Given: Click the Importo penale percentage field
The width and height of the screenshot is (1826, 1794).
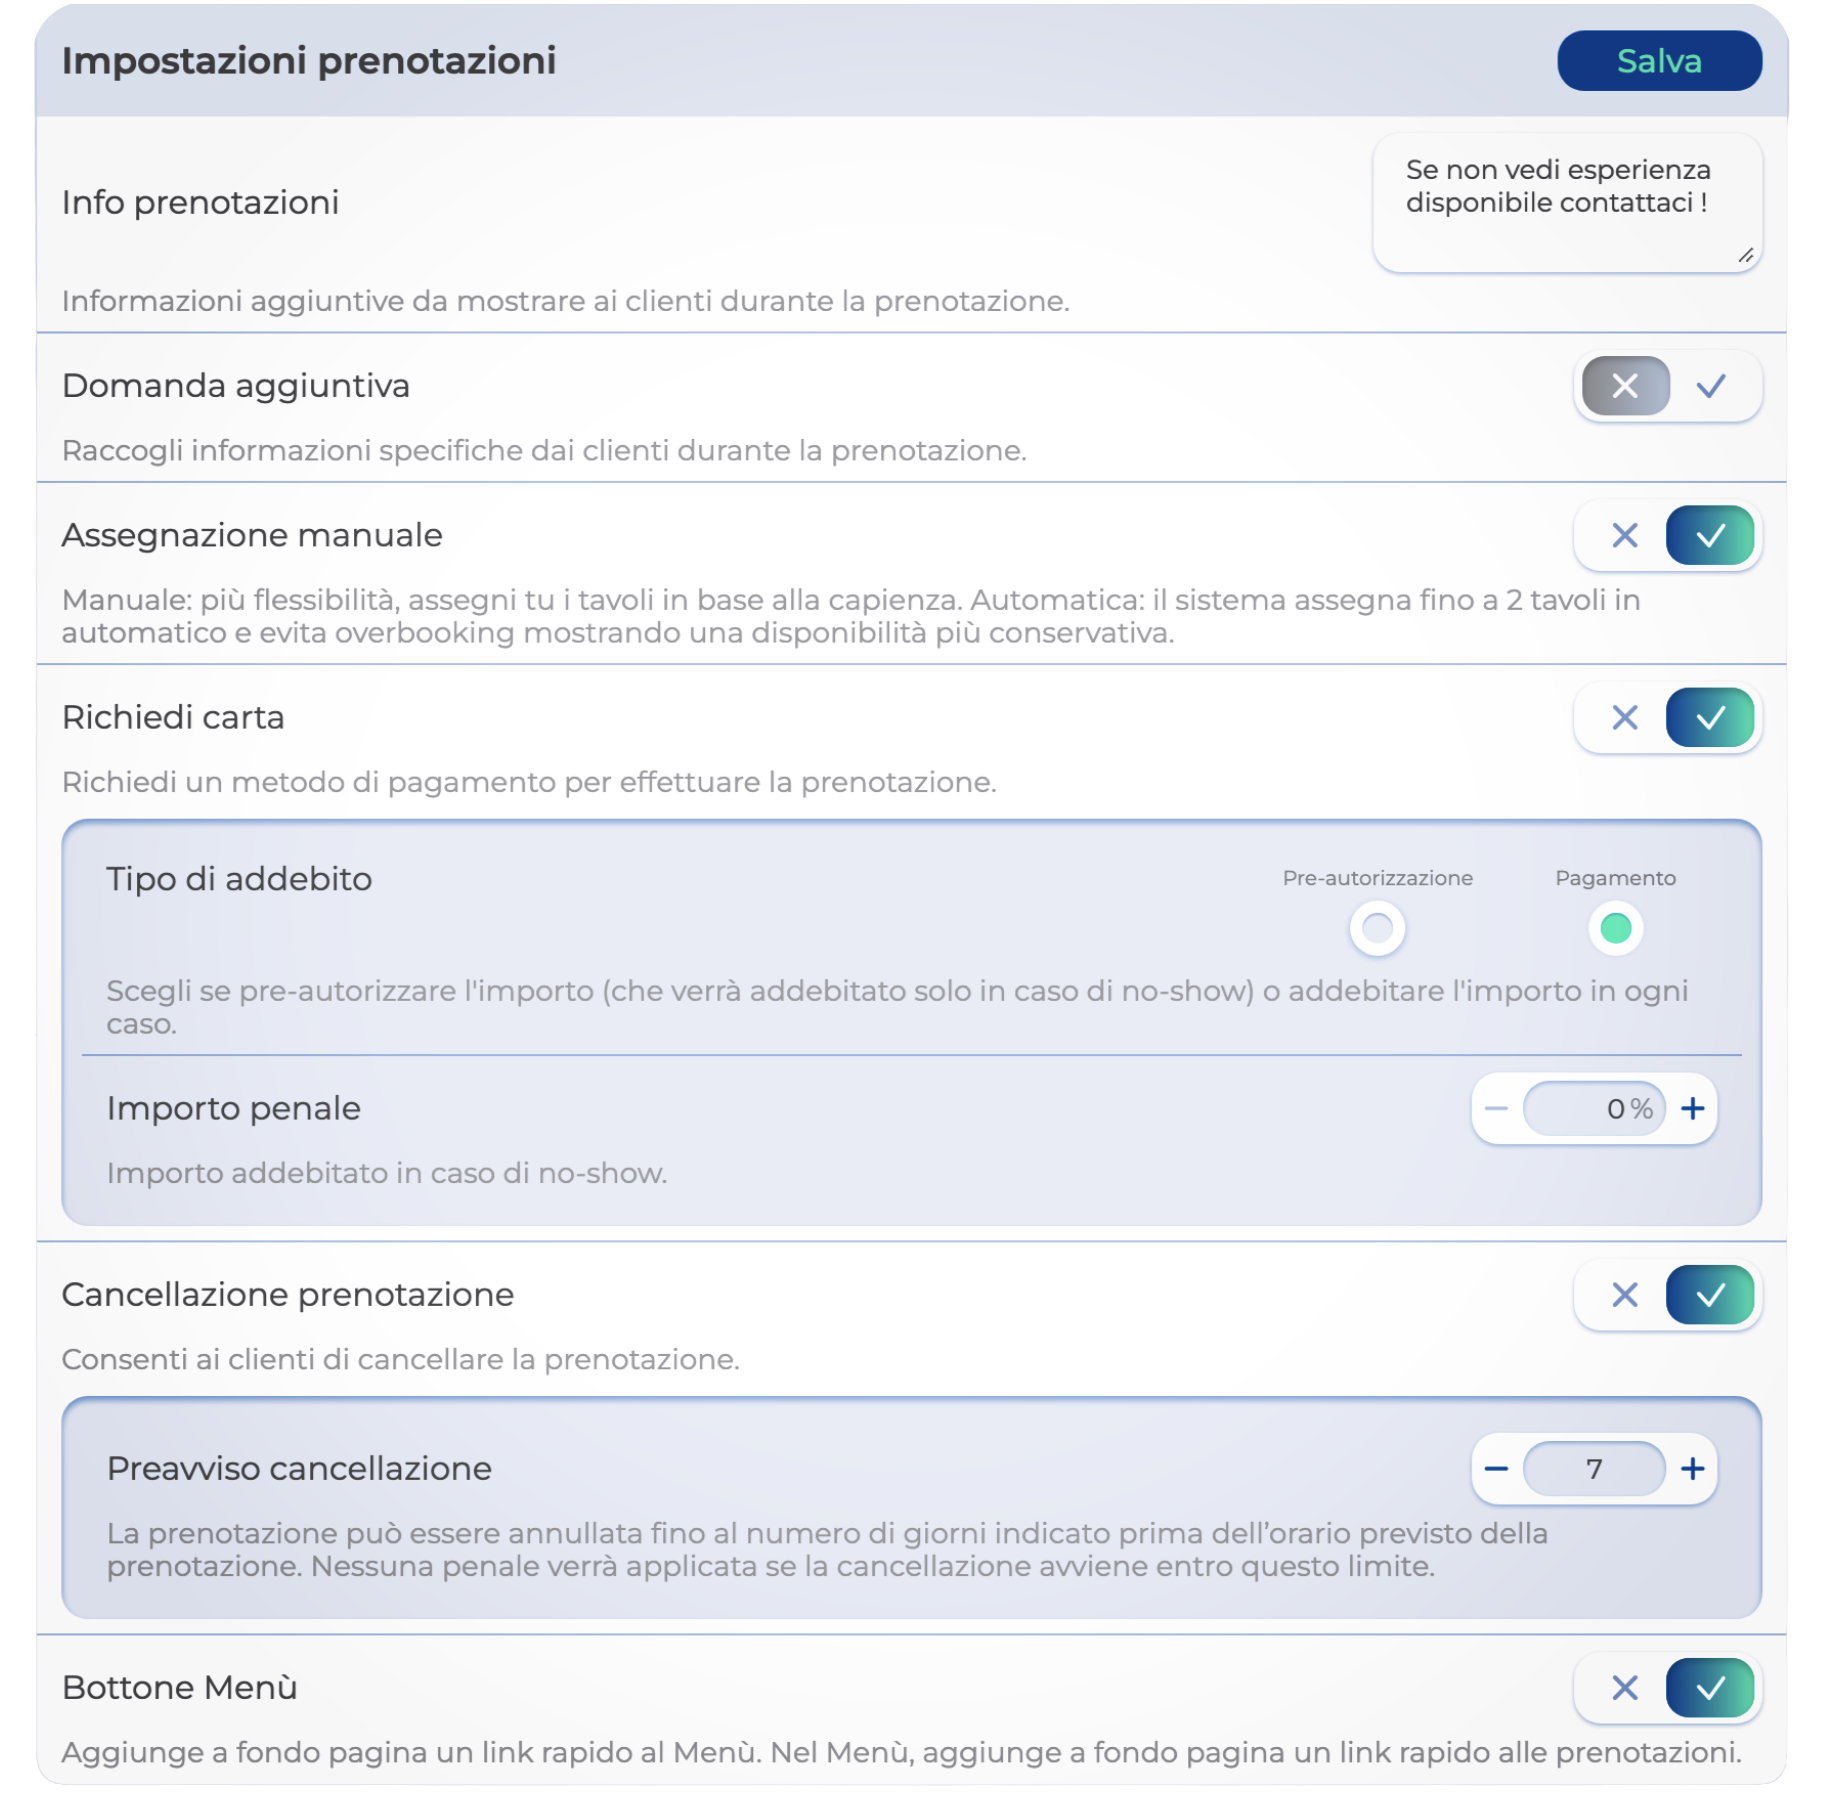Looking at the screenshot, I should click(x=1593, y=1109).
